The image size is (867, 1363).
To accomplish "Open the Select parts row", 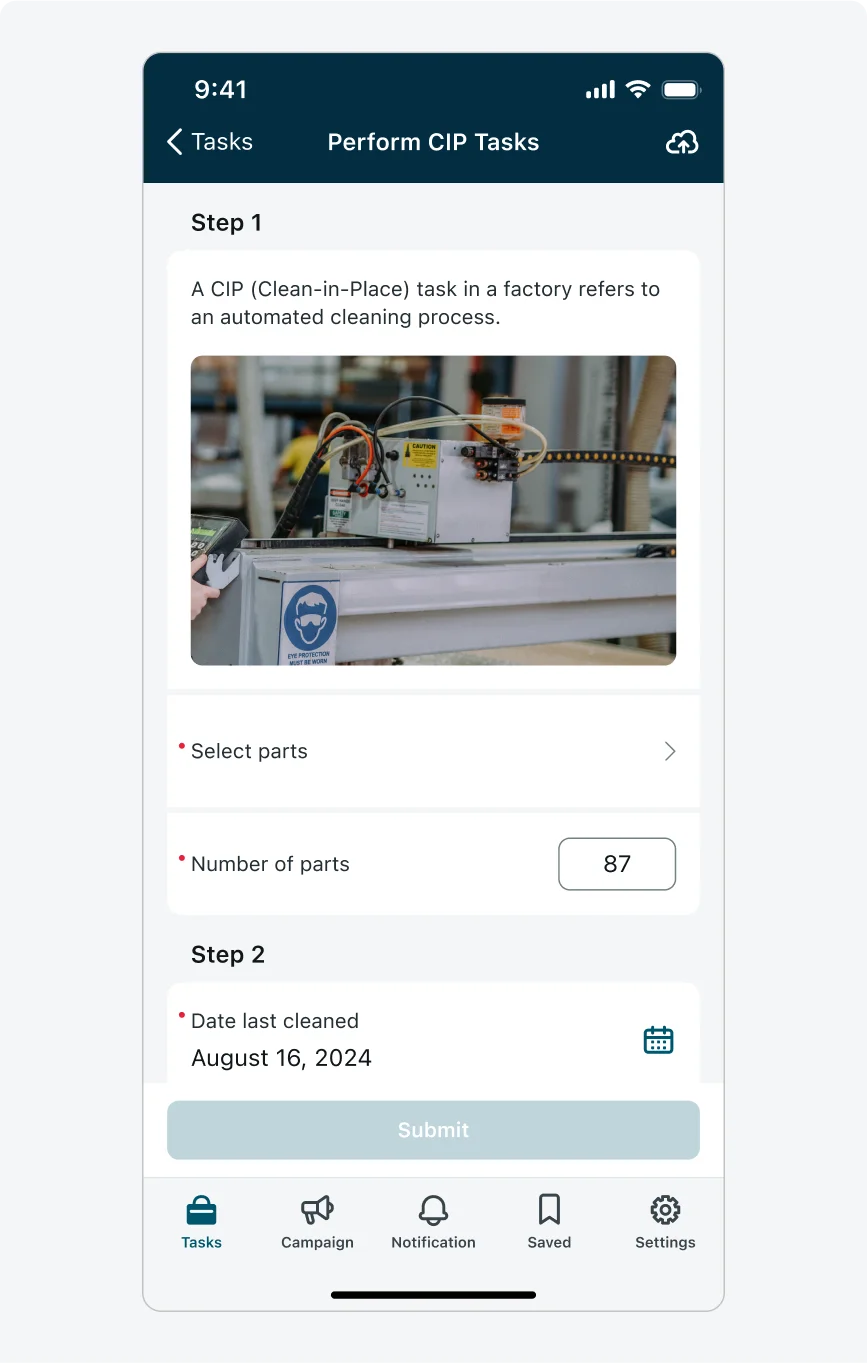I will pos(433,751).
